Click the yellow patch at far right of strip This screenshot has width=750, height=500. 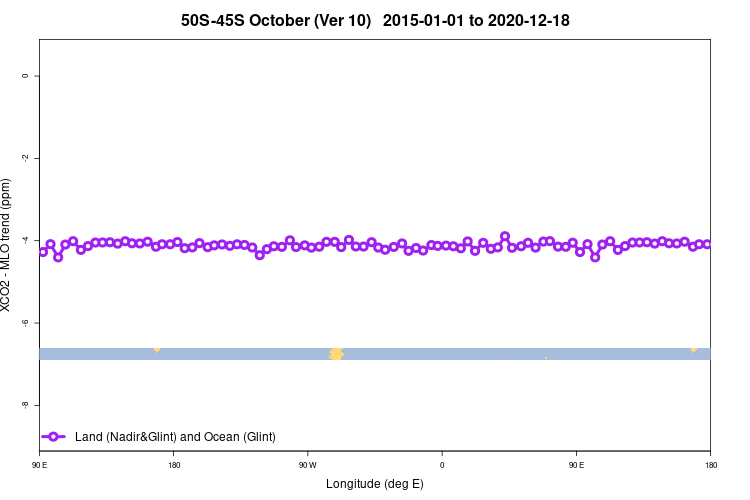point(694,350)
